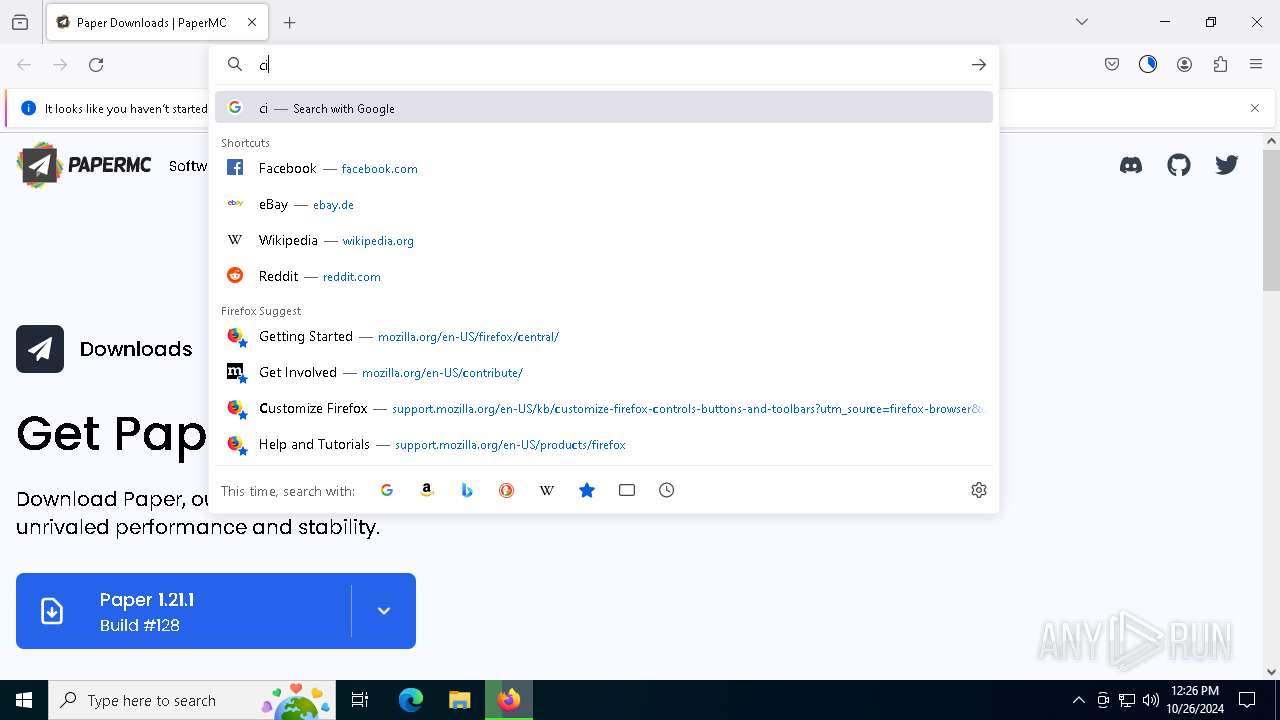The image size is (1280, 720).
Task: Open the notification center
Action: tap(1247, 700)
